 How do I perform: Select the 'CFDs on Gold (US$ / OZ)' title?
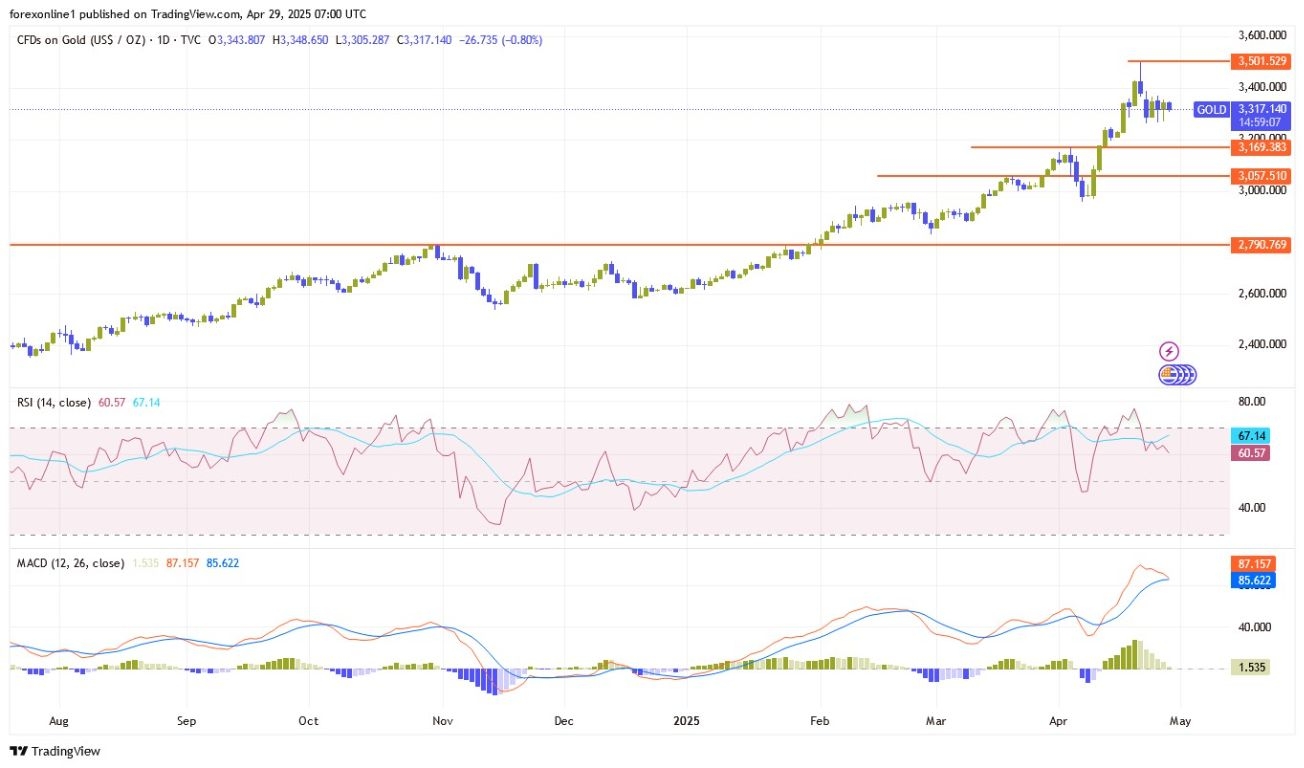pos(81,40)
